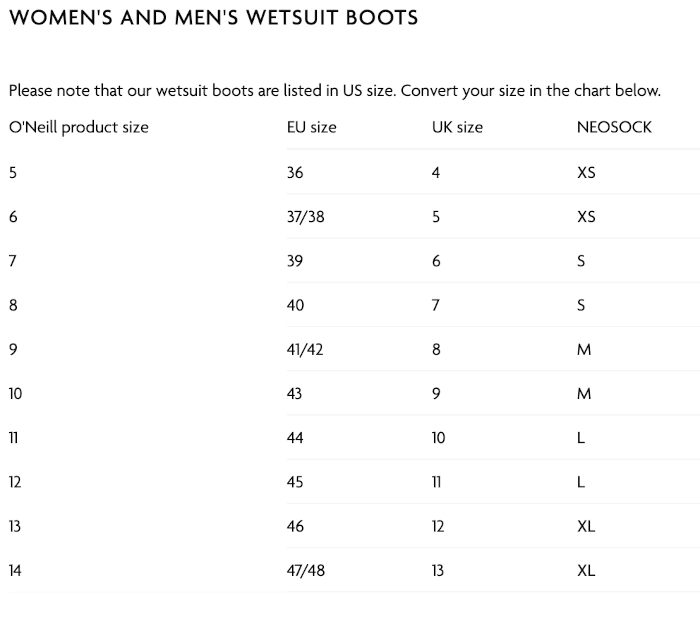Click the NEOSOCK XS cell in the EU 36 row
700x629 pixels.
[586, 172]
